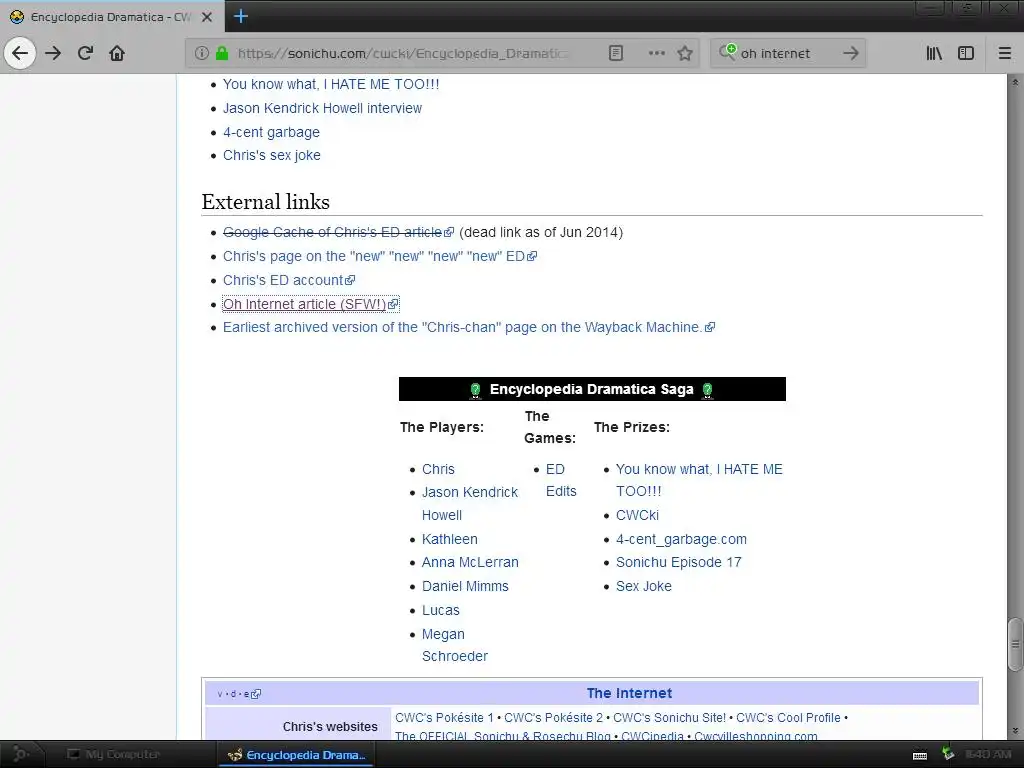Open the Library bookshelf icon
Image resolution: width=1024 pixels, height=768 pixels.
point(934,53)
